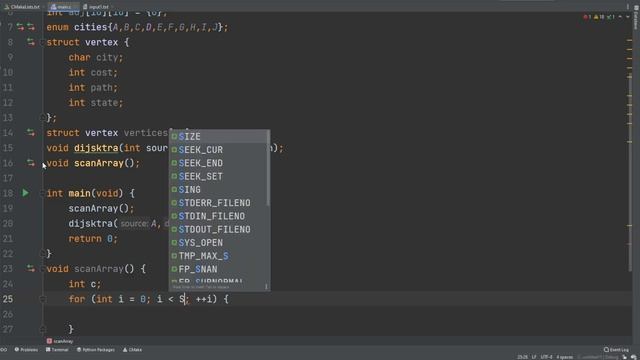640x360 pixels.
Task: Run main using the green gutter arrow
Action: (x=25, y=193)
